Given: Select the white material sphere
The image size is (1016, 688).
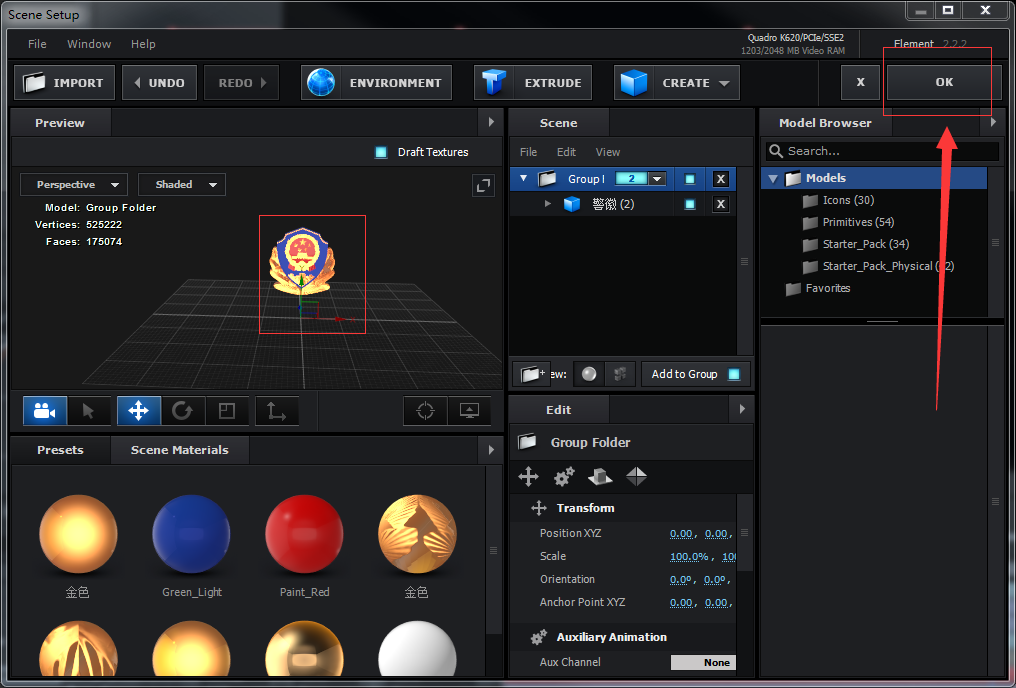Looking at the screenshot, I should 417,649.
